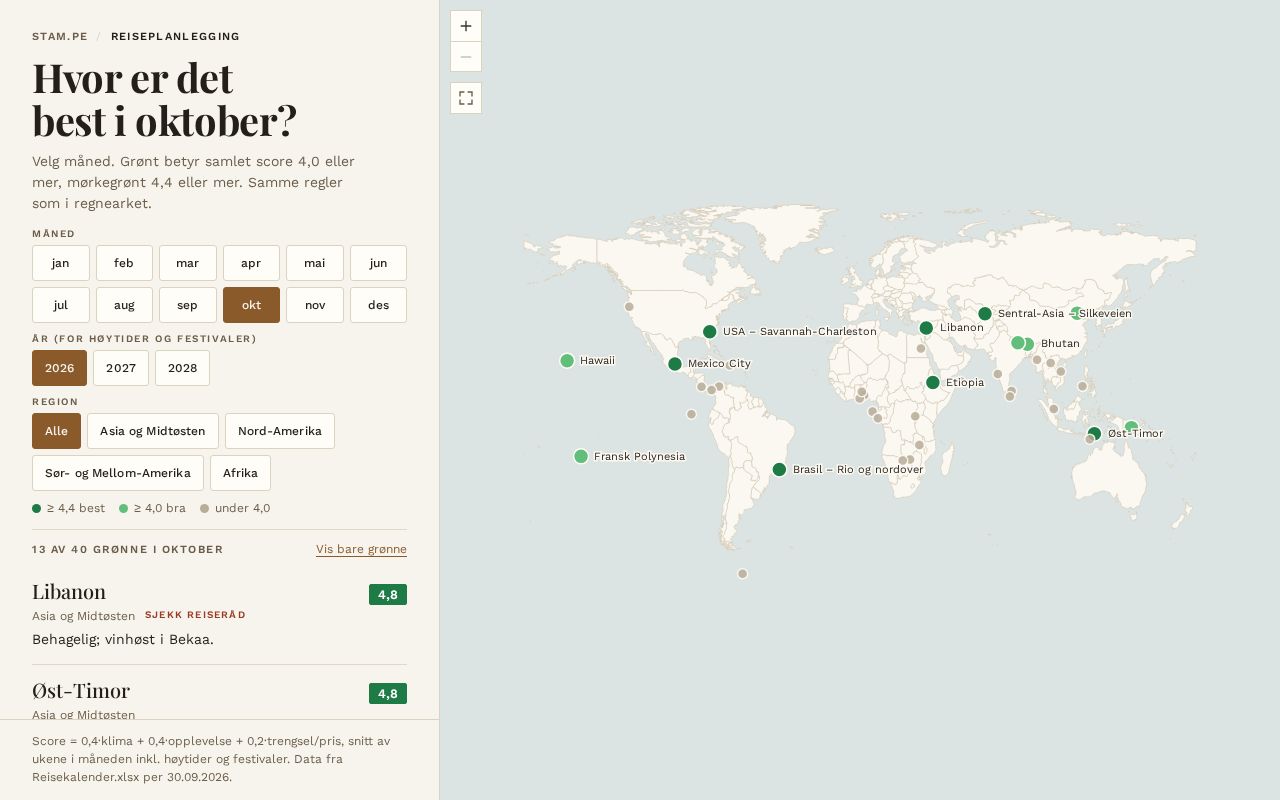
Task: Select the Mexico City map marker
Action: (675, 364)
